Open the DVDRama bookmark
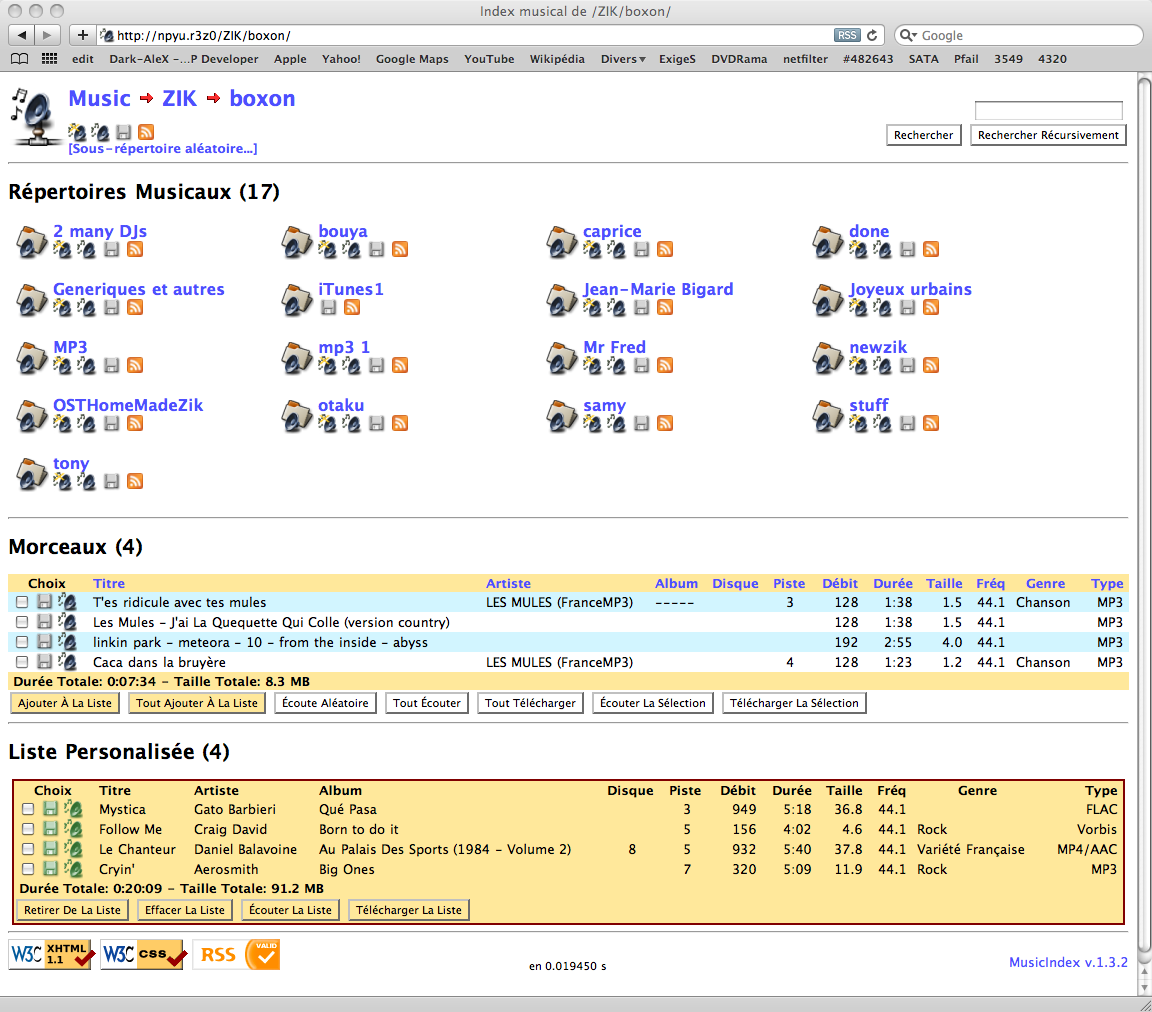 coord(738,59)
